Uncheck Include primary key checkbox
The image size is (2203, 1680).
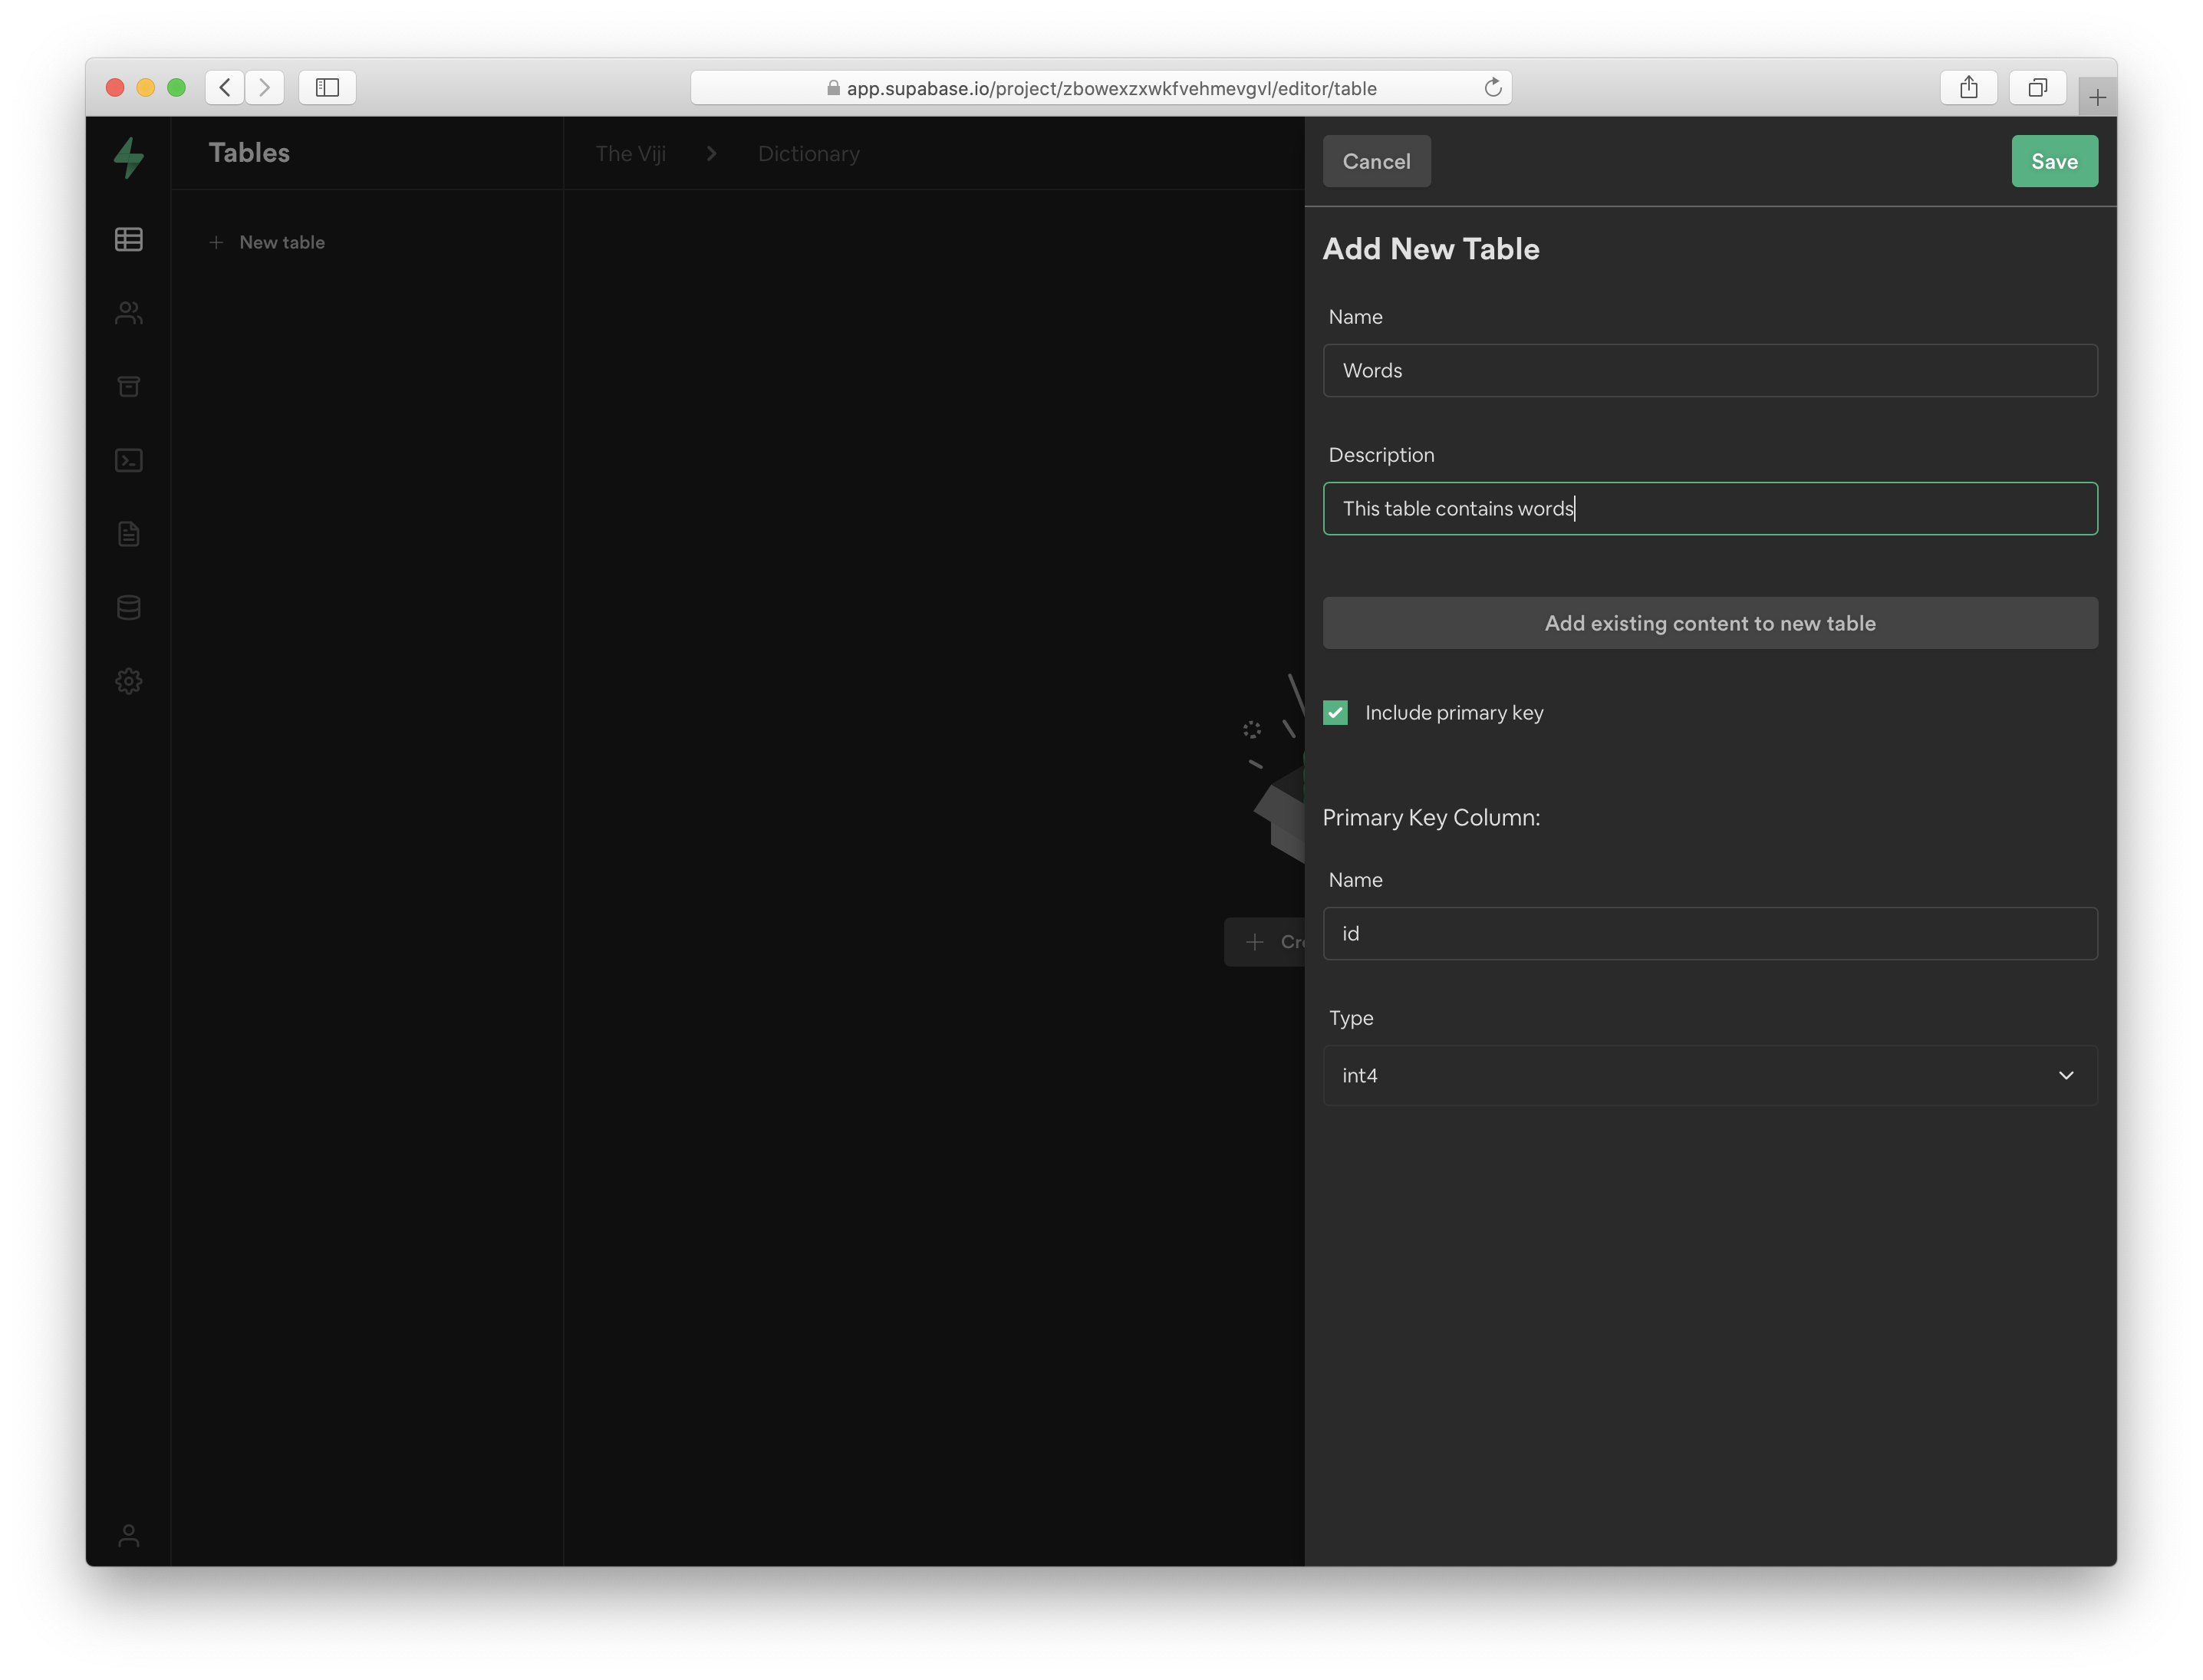1335,712
